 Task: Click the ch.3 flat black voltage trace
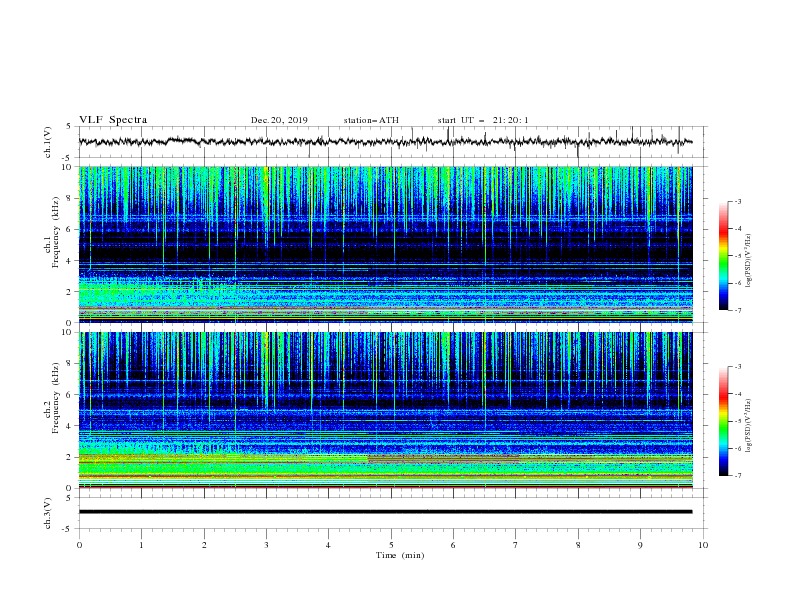pyautogui.click(x=385, y=512)
